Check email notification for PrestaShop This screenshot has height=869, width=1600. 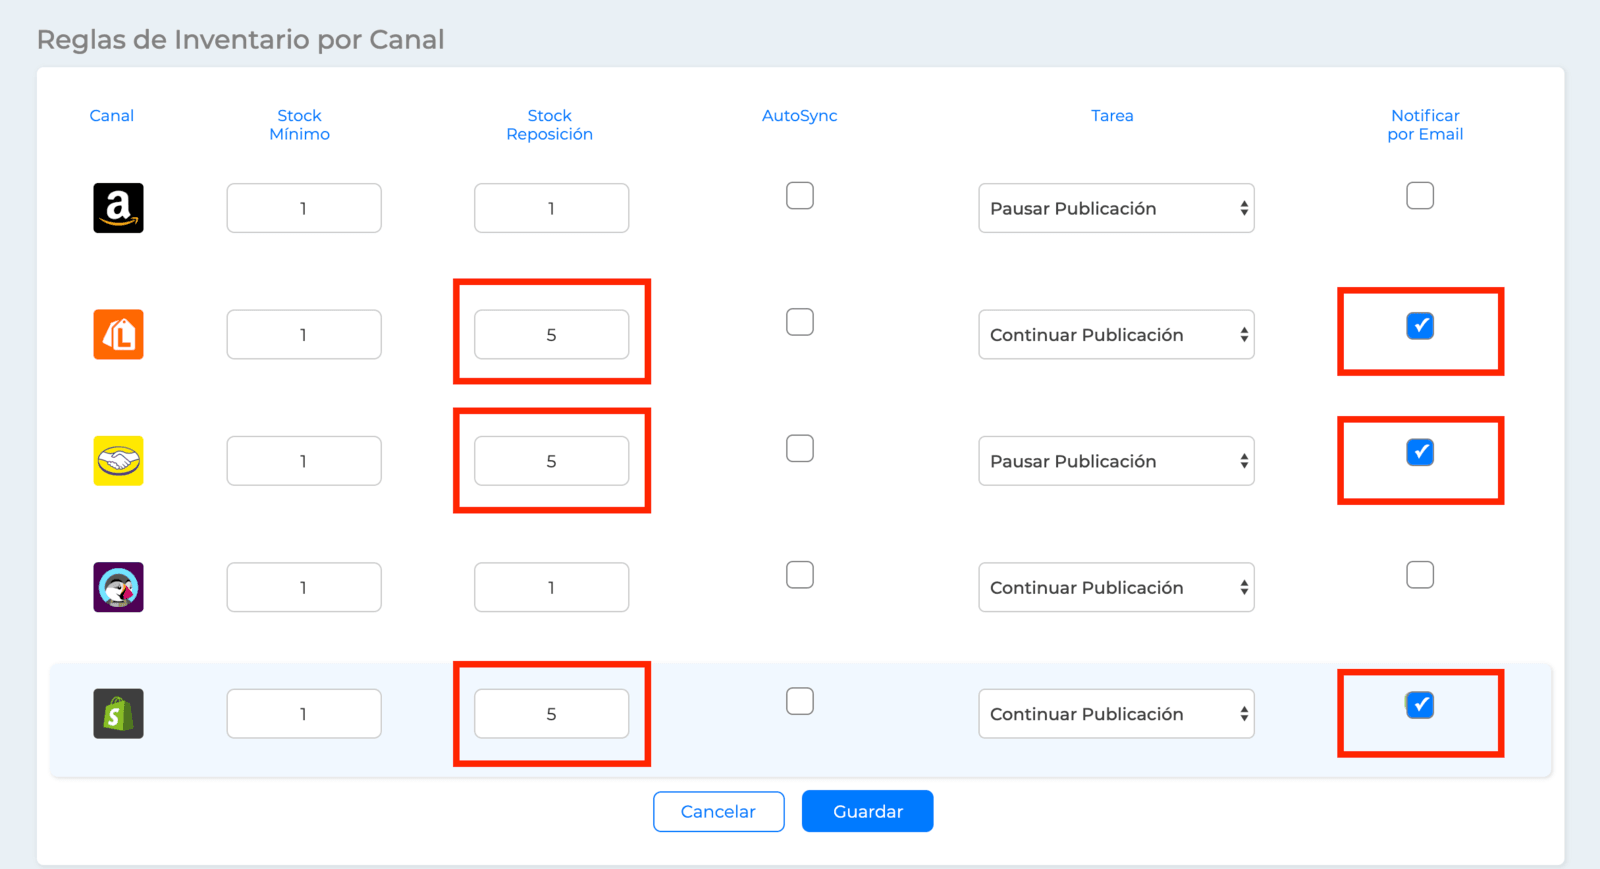click(x=1420, y=575)
